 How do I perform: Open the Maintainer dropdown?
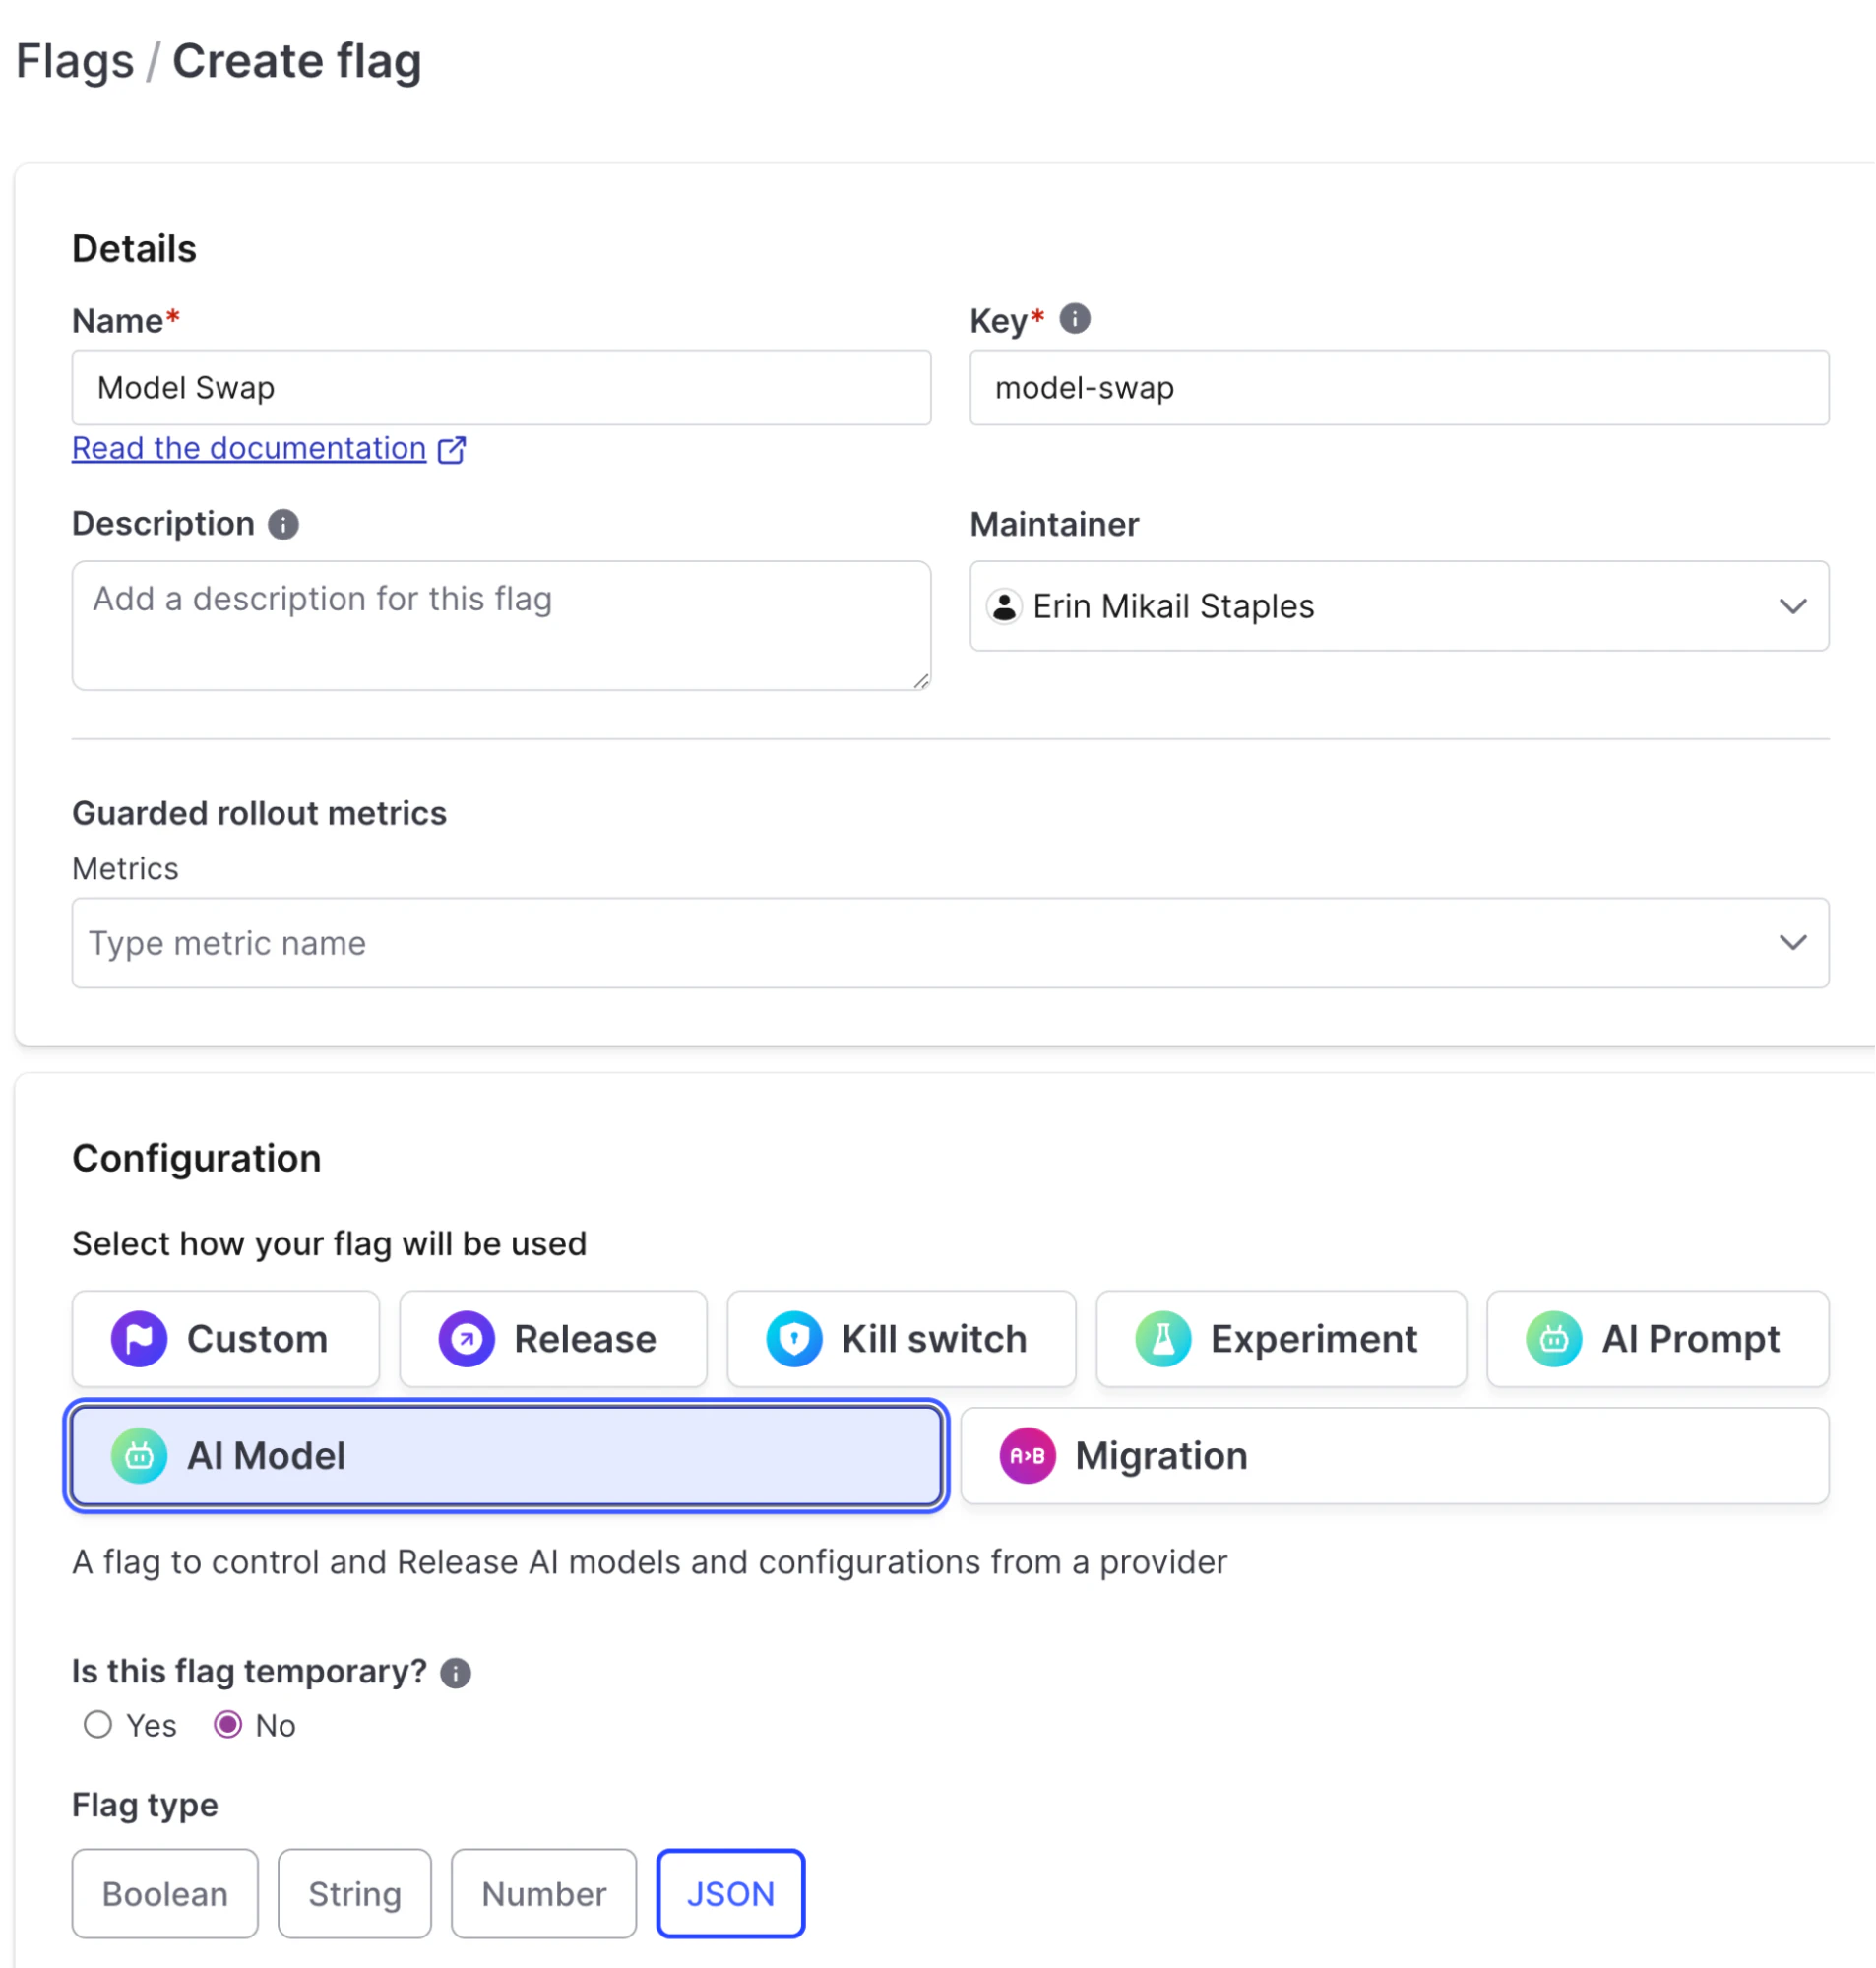click(x=1793, y=606)
